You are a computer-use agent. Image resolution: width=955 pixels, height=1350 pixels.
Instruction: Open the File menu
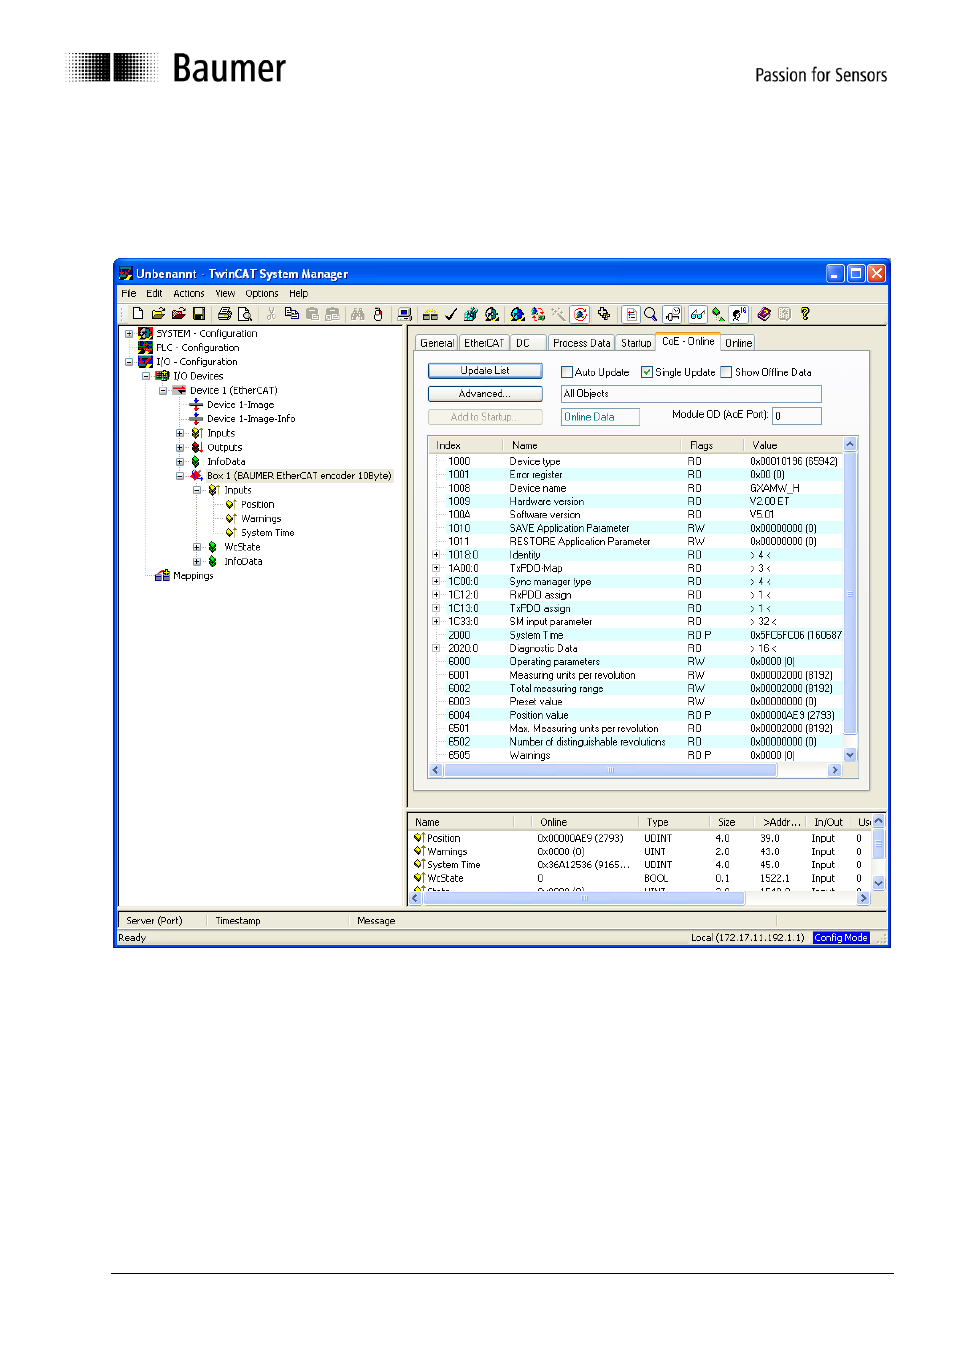coord(129,294)
